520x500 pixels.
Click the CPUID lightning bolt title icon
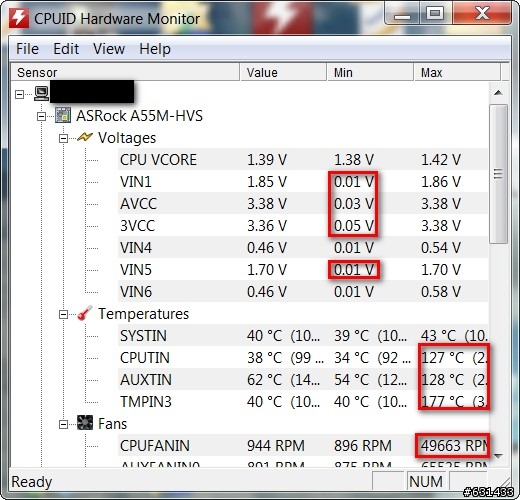click(x=19, y=18)
